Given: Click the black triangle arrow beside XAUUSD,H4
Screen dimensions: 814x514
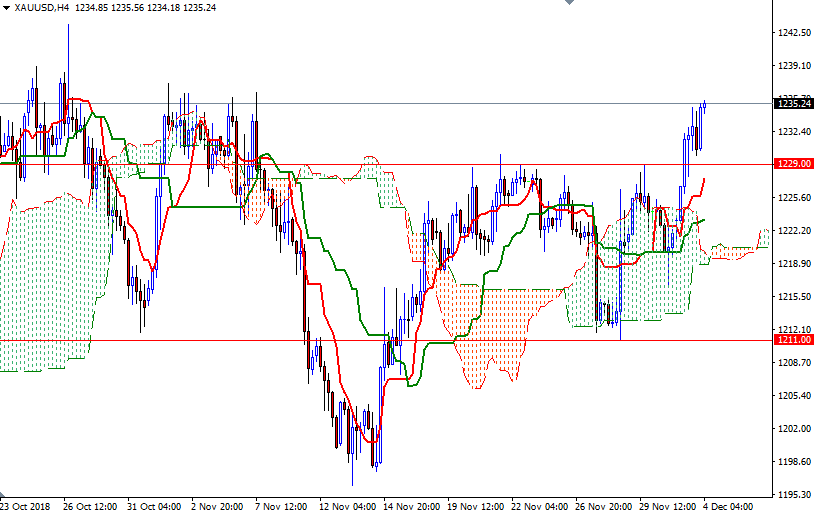Looking at the screenshot, I should coord(7,7).
